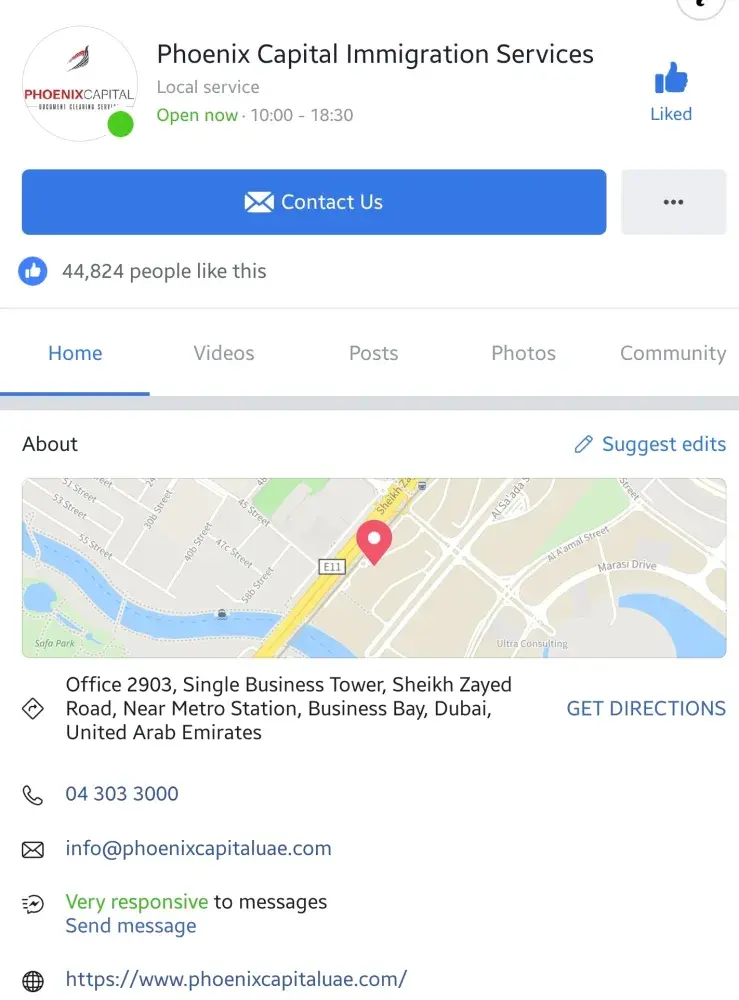
Task: Toggle the Liked thumbs-up button
Action: (x=671, y=80)
